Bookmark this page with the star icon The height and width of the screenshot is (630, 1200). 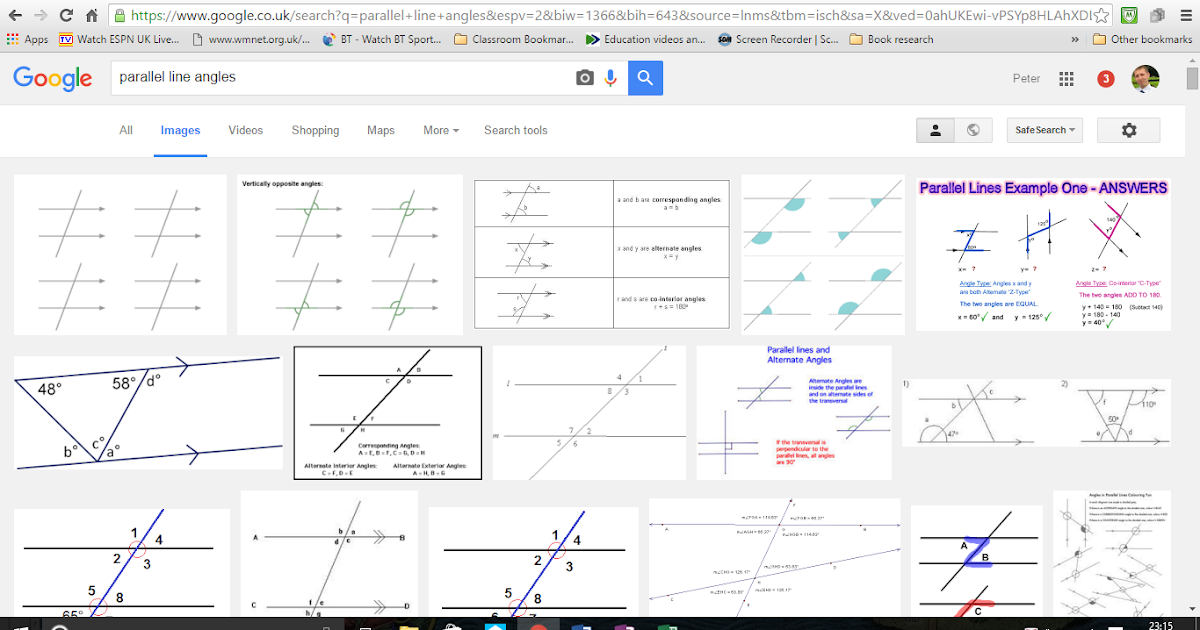pos(1099,15)
